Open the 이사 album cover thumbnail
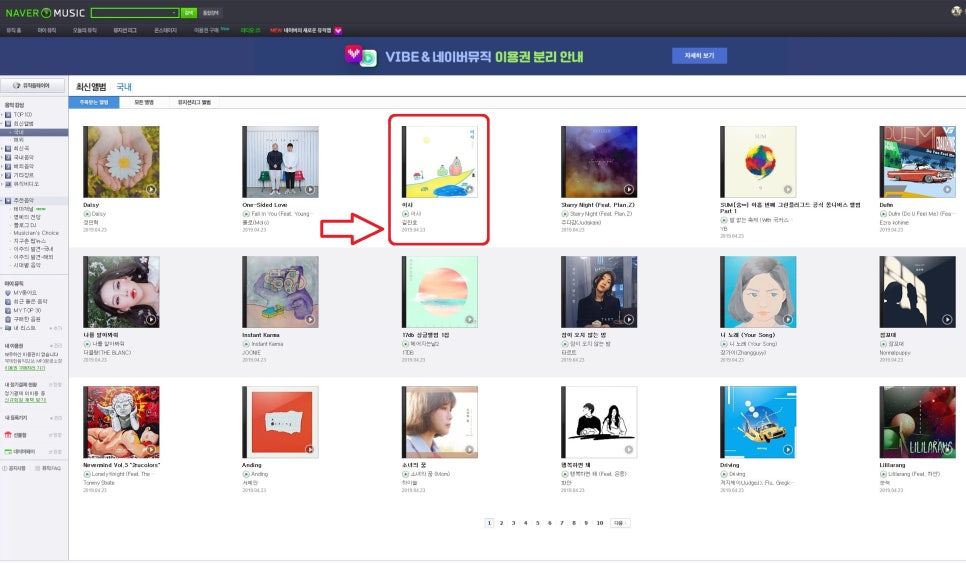This screenshot has height=563, width=966. (x=439, y=162)
